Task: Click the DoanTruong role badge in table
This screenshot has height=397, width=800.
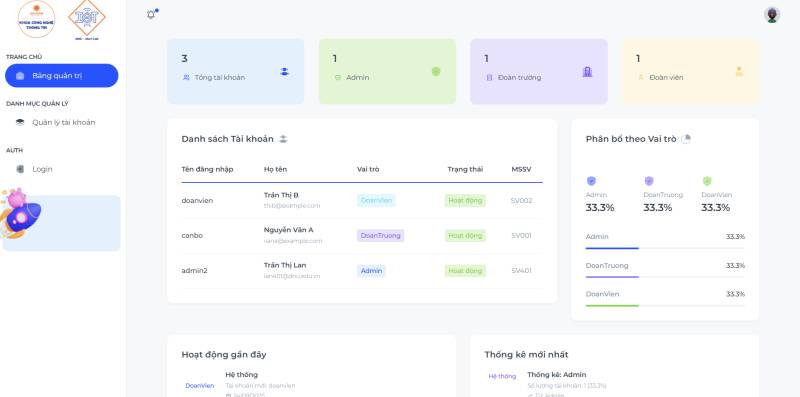Action: click(380, 236)
